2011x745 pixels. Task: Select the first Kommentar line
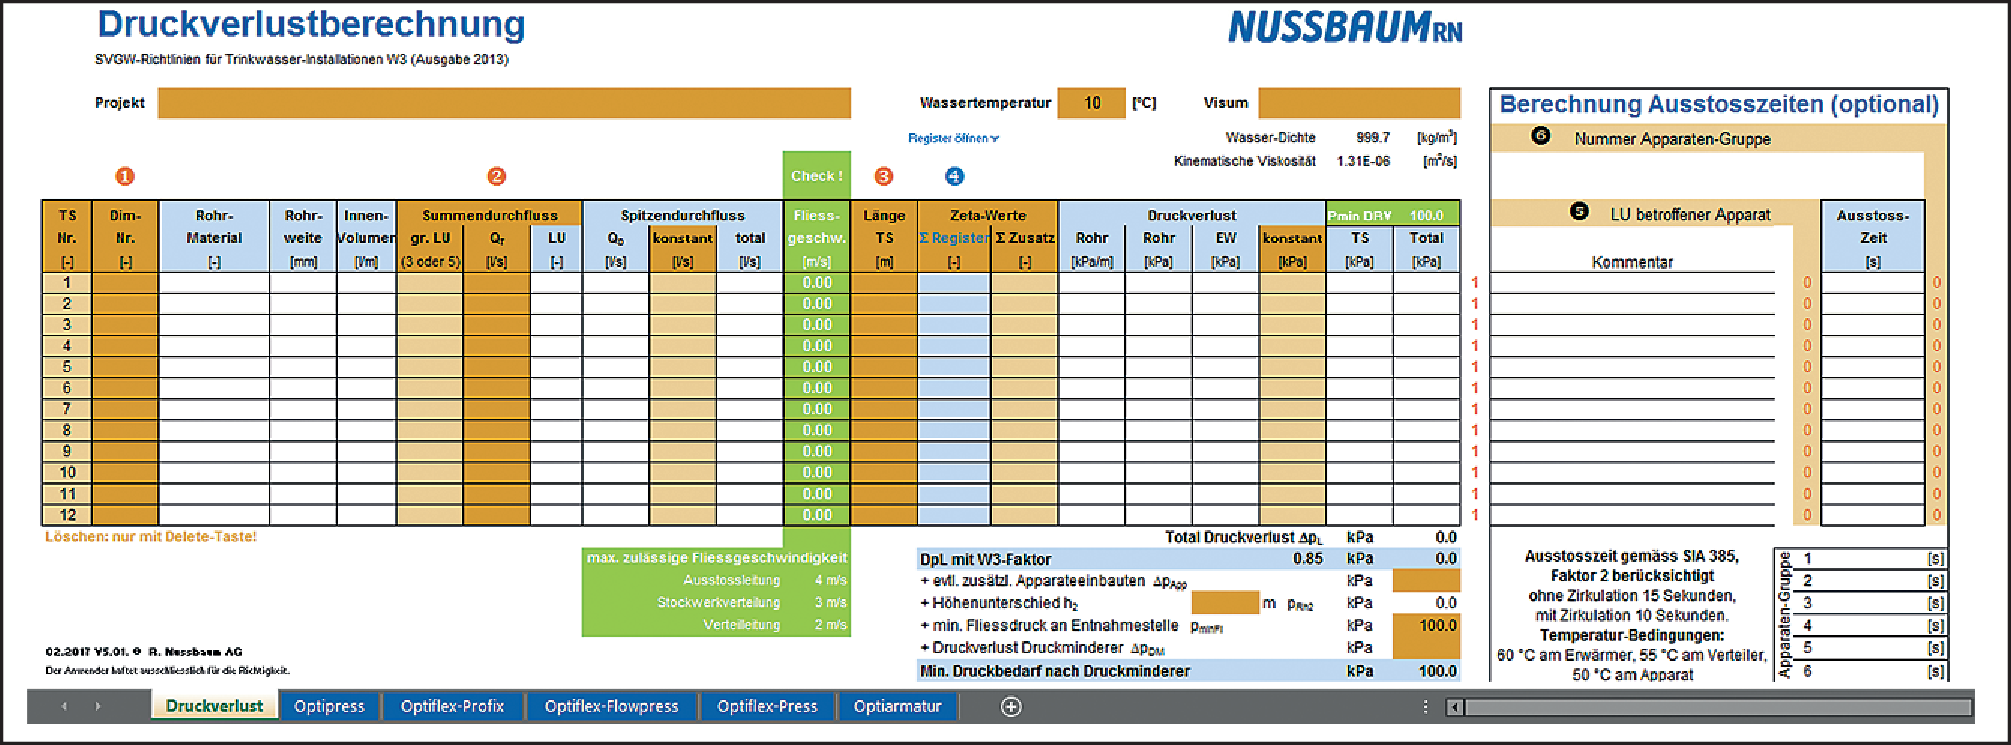point(1632,283)
